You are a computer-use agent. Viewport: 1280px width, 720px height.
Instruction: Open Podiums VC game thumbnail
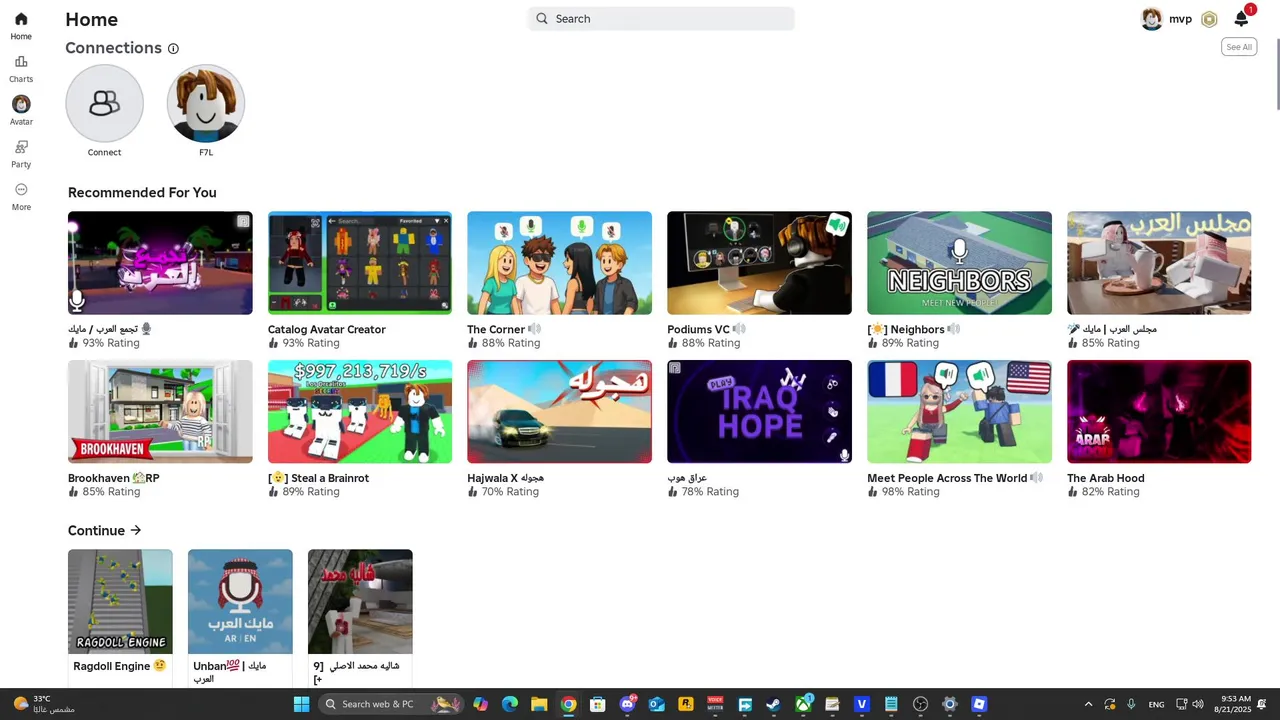click(759, 263)
